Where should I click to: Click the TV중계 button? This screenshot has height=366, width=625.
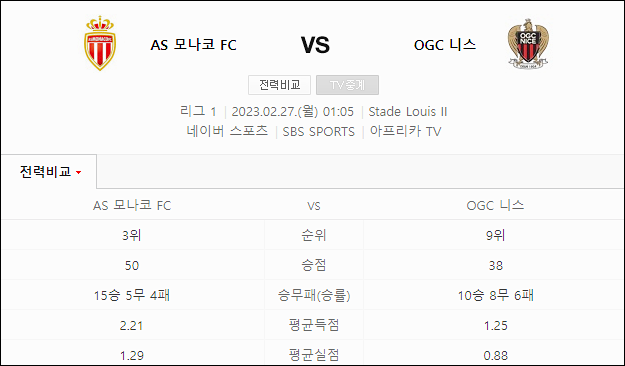[x=348, y=85]
